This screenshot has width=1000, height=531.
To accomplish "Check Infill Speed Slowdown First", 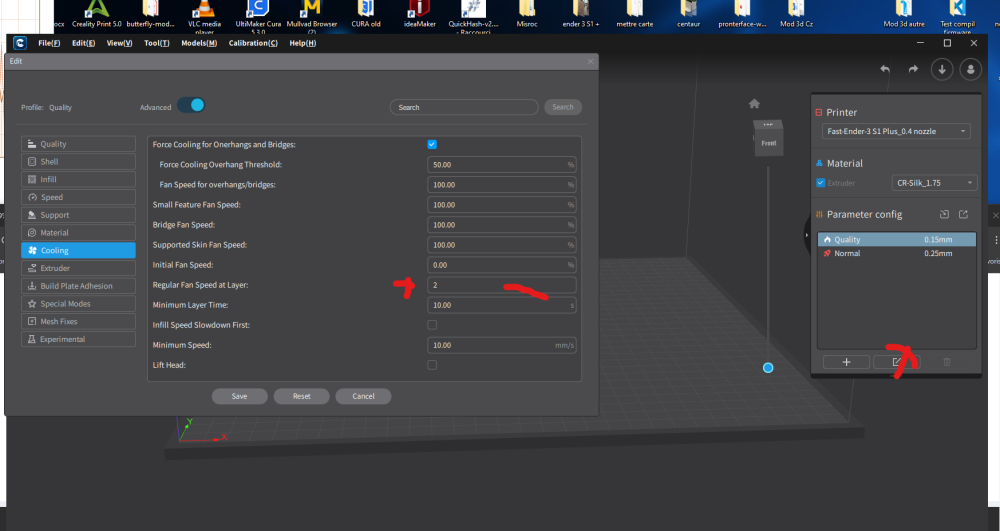I will coord(432,325).
